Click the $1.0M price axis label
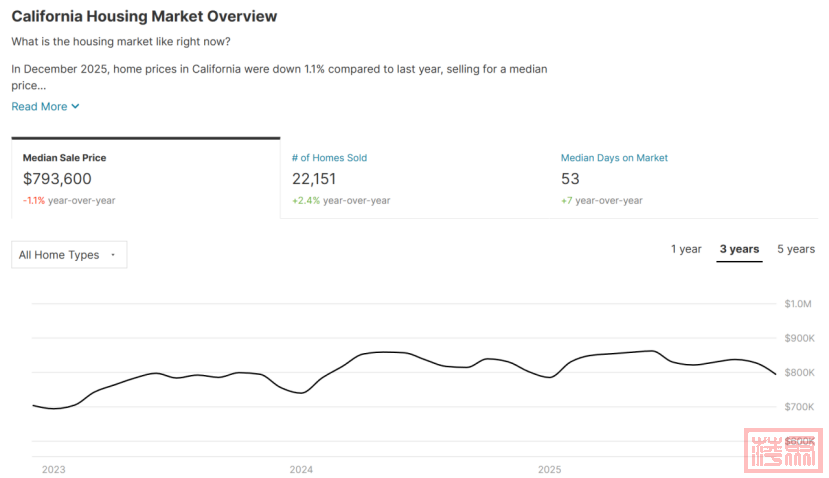This screenshot has height=478, width=829. 799,304
